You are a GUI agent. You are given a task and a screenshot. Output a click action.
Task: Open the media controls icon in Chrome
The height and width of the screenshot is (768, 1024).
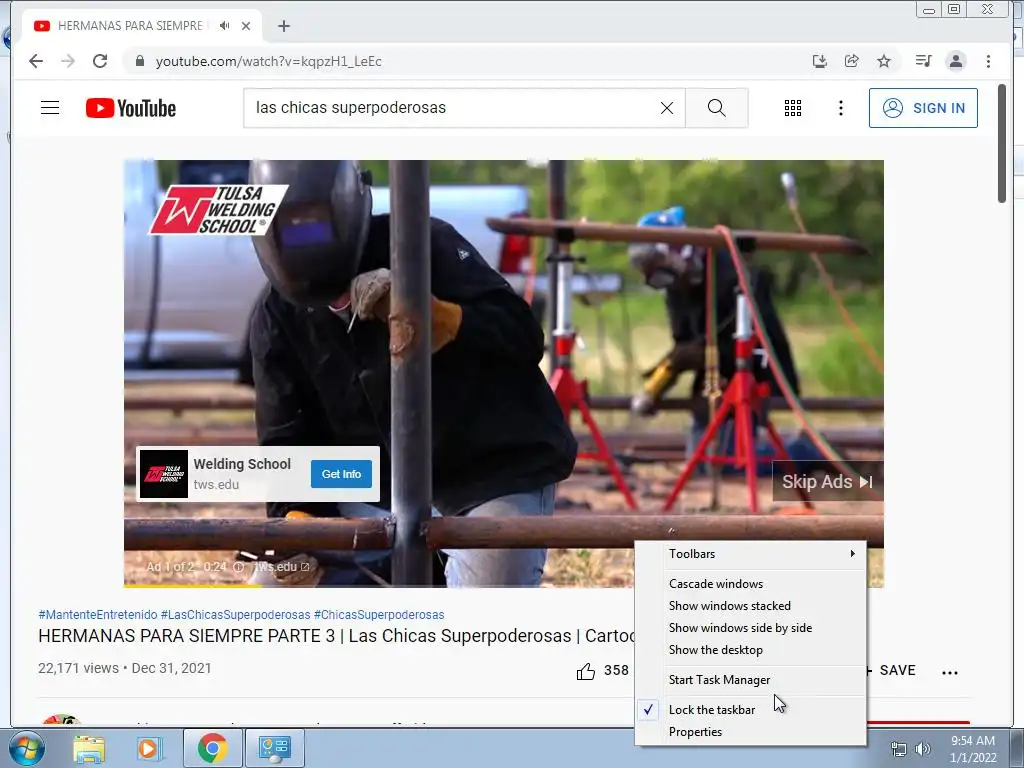pos(923,61)
